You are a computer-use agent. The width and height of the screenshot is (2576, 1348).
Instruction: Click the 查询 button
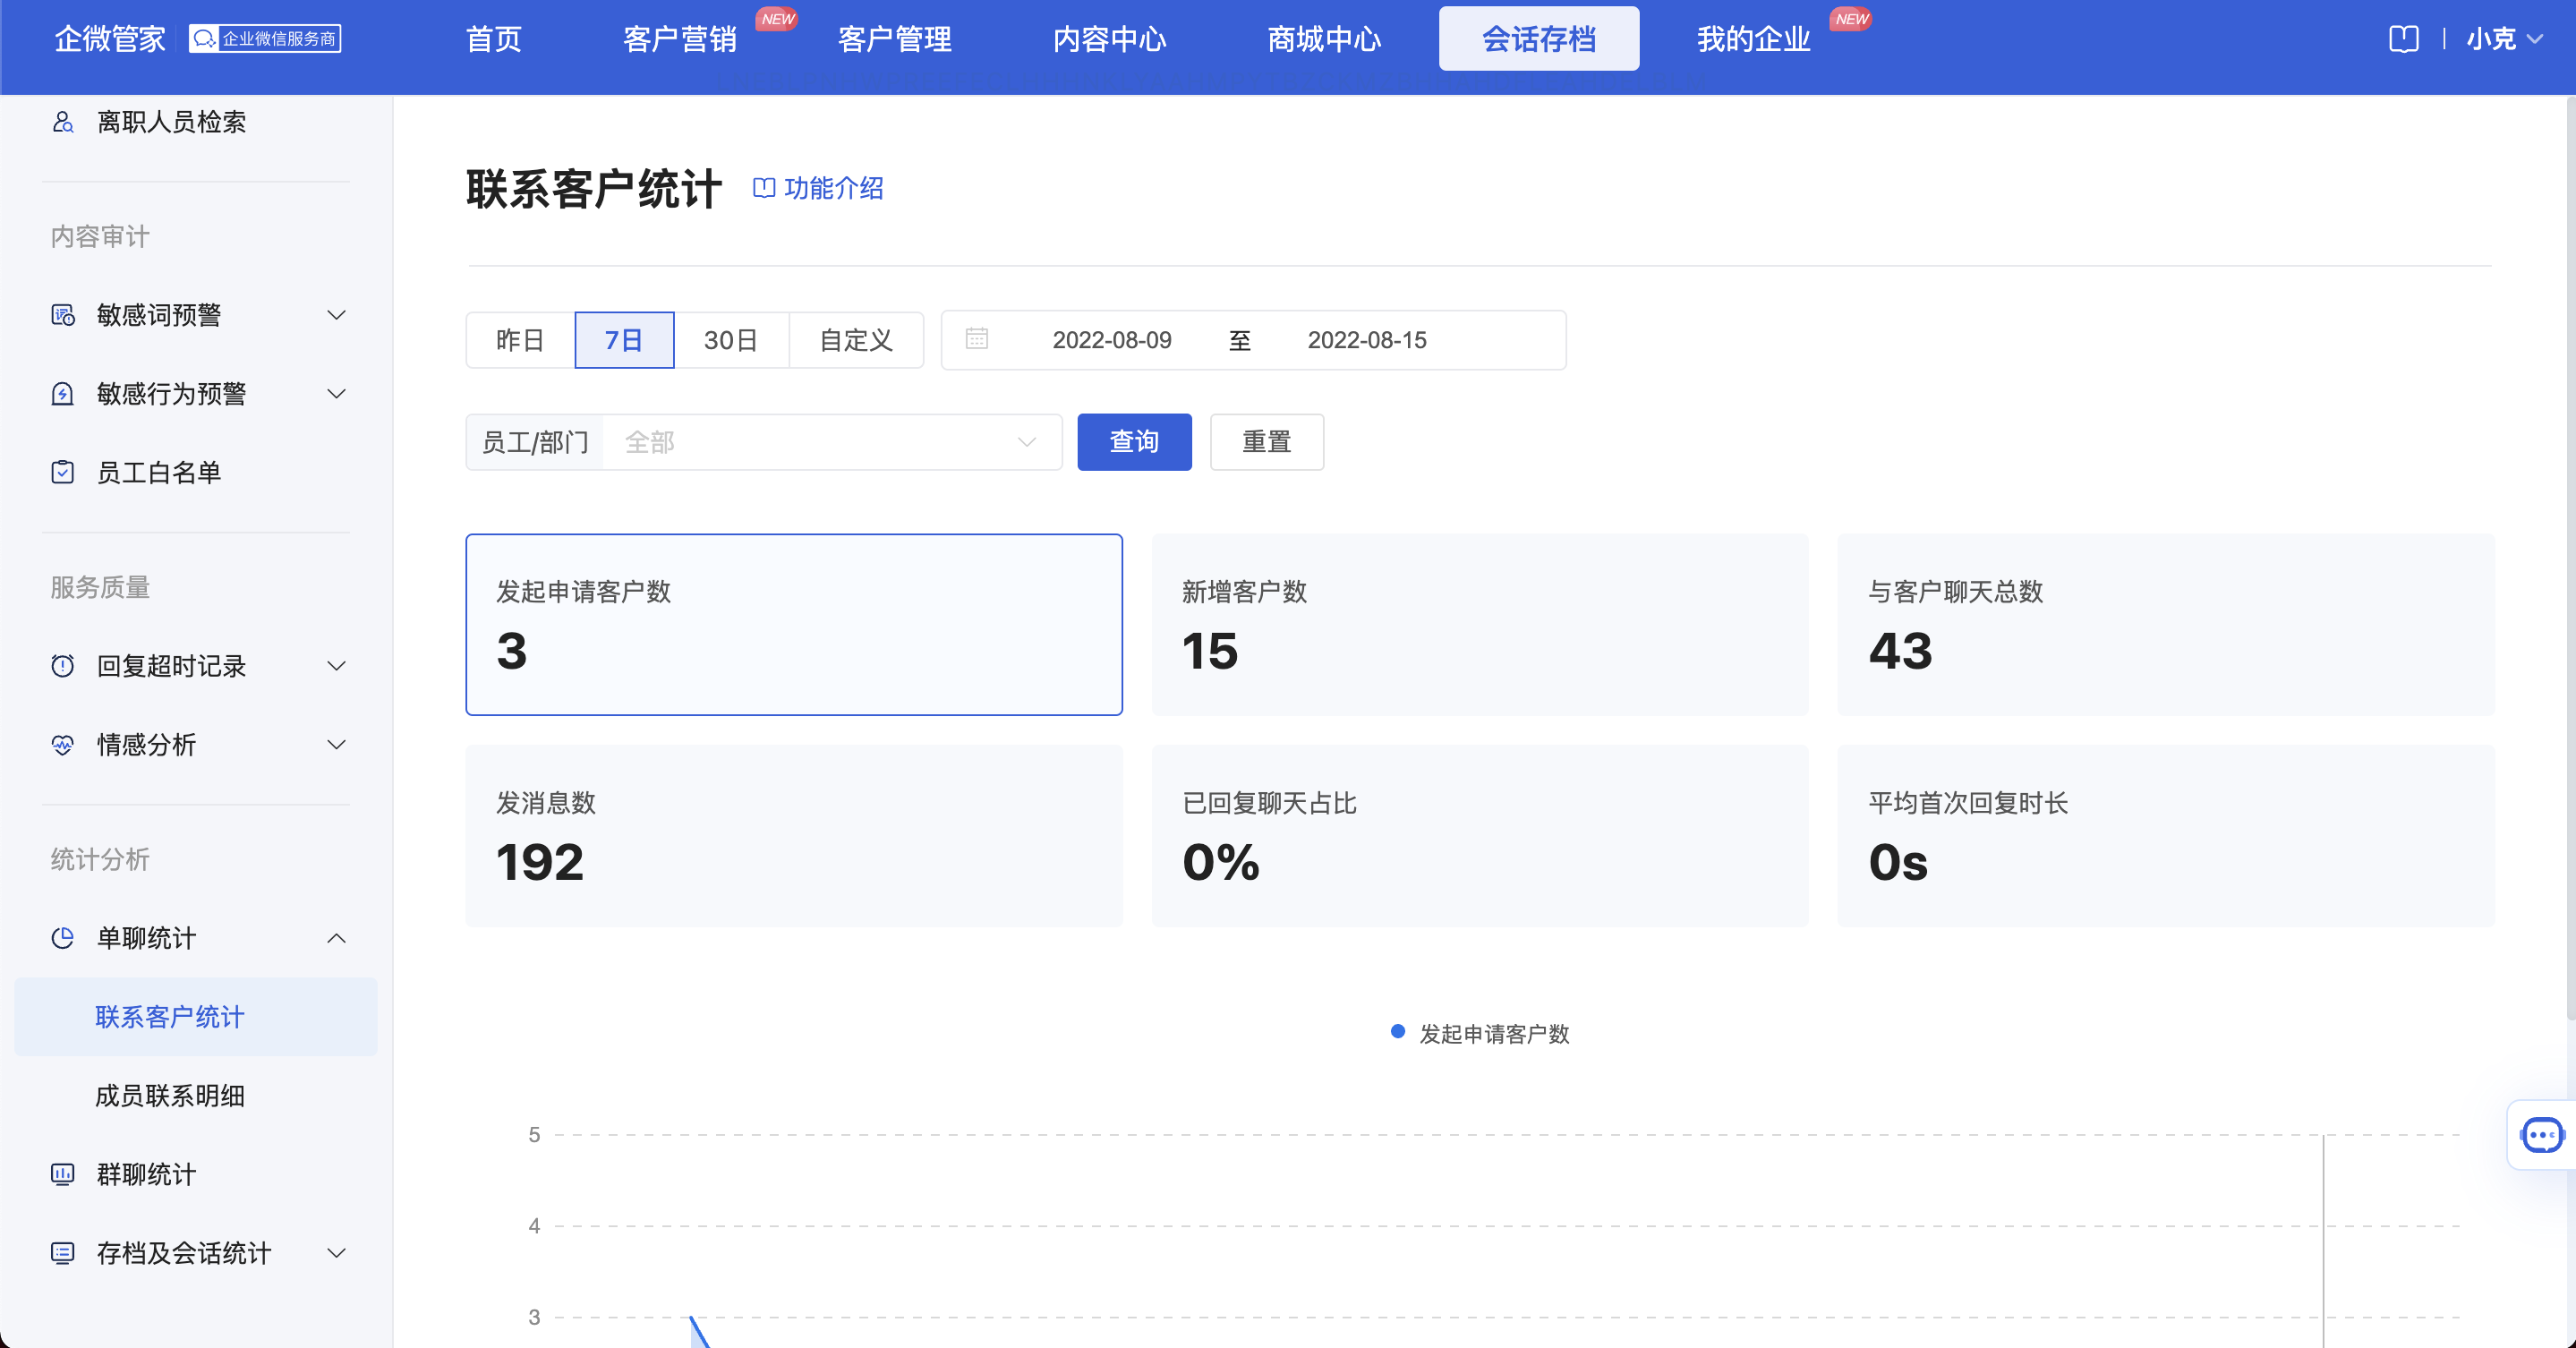pos(1134,442)
